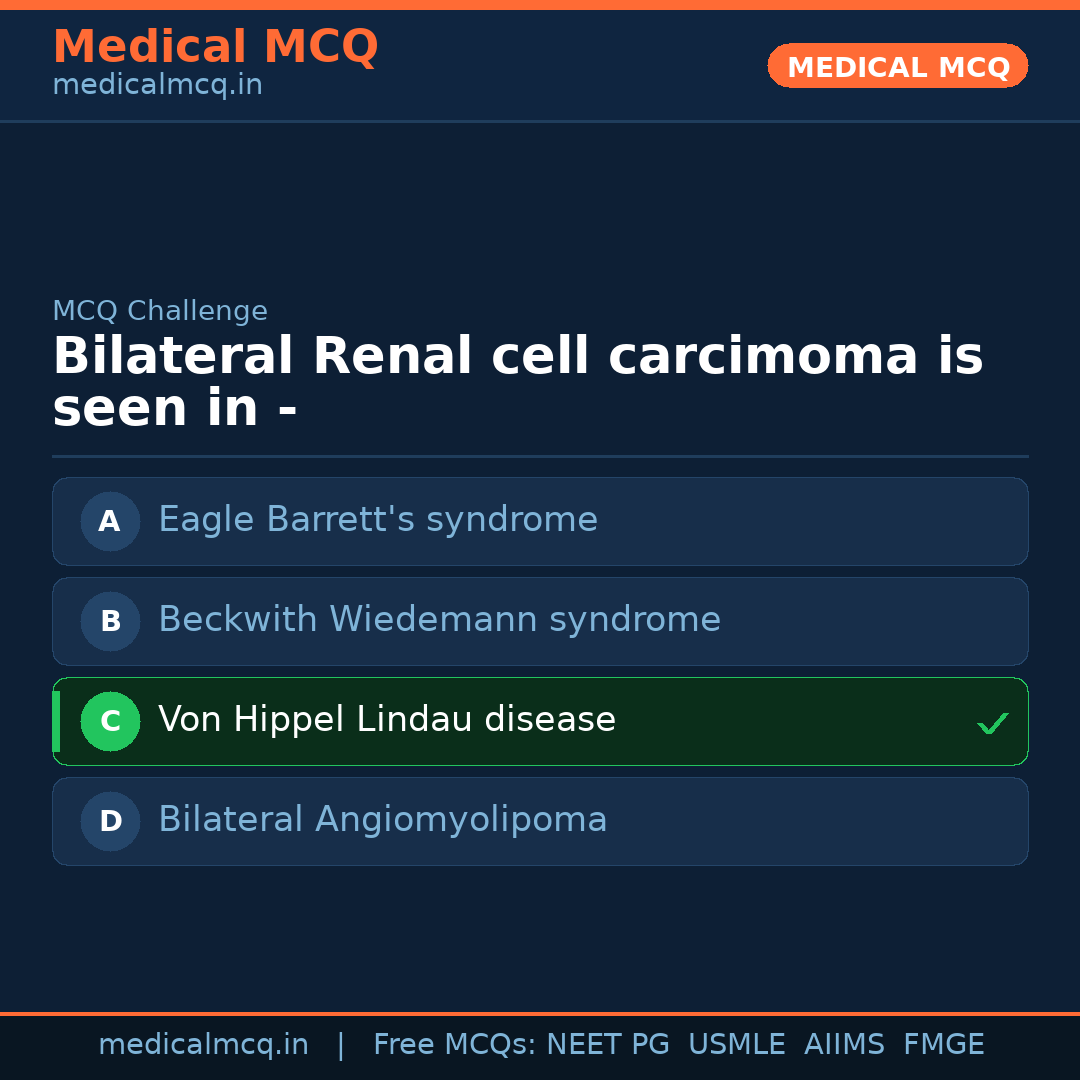This screenshot has width=1080, height=1080.
Task: Select Von Hippel Lindau disease answer
Action: tap(387, 720)
